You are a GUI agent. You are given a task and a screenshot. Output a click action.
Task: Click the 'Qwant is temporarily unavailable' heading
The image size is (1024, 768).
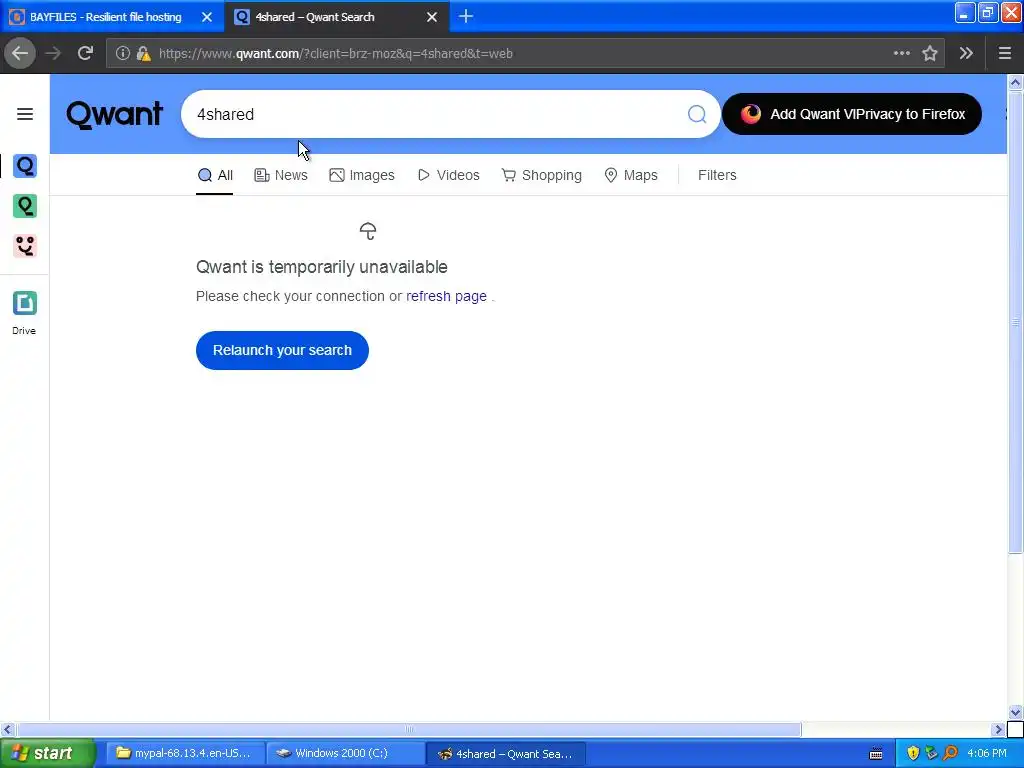point(322,266)
